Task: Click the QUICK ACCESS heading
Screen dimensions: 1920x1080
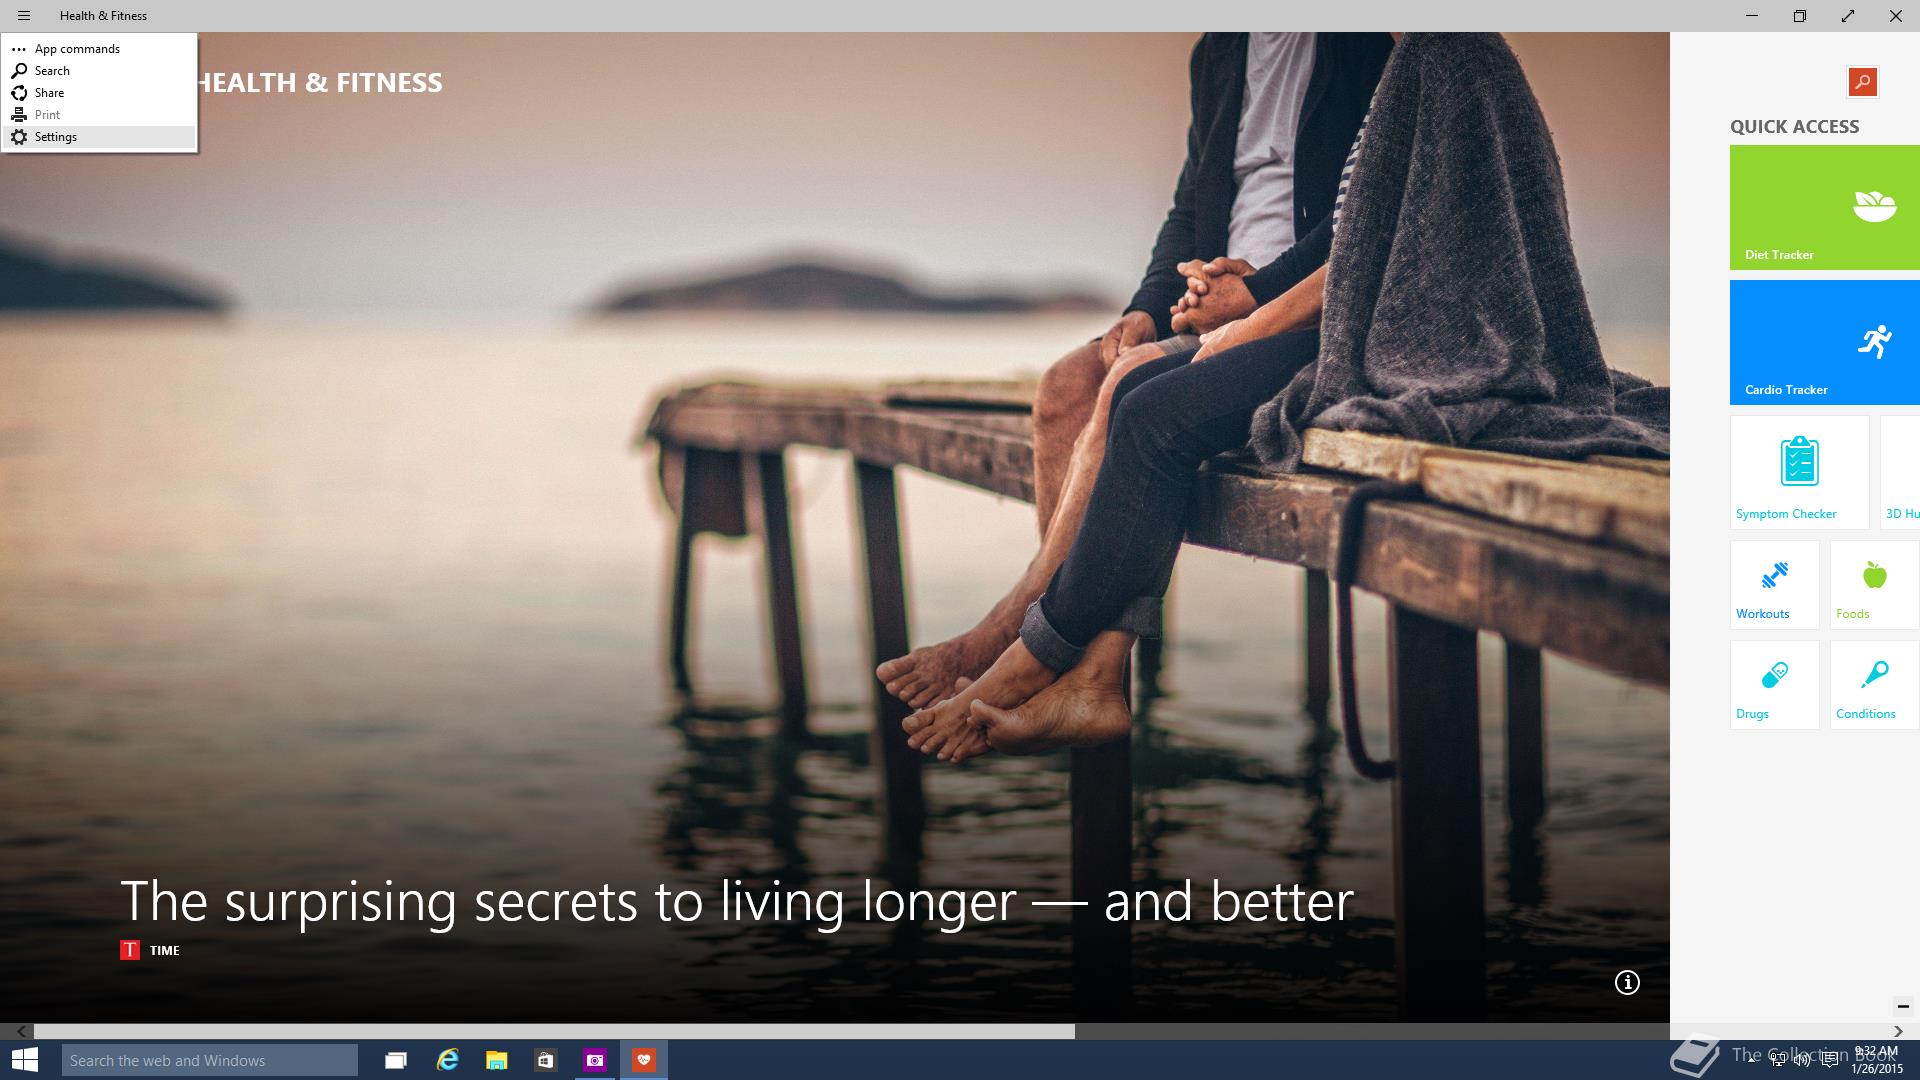Action: 1794,127
